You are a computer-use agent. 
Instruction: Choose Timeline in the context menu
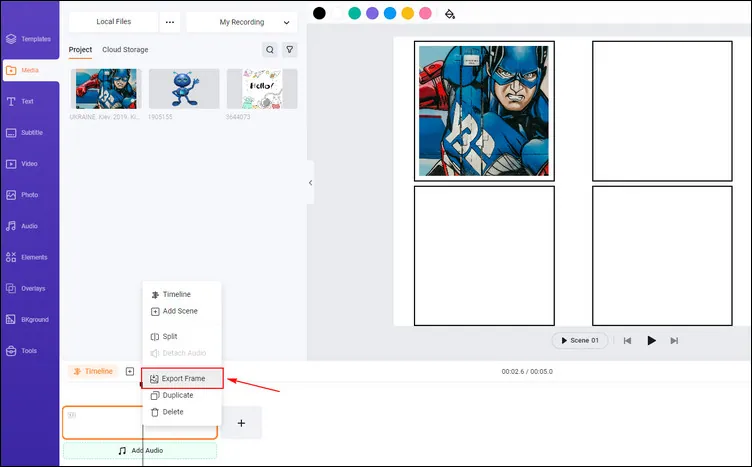click(182, 294)
